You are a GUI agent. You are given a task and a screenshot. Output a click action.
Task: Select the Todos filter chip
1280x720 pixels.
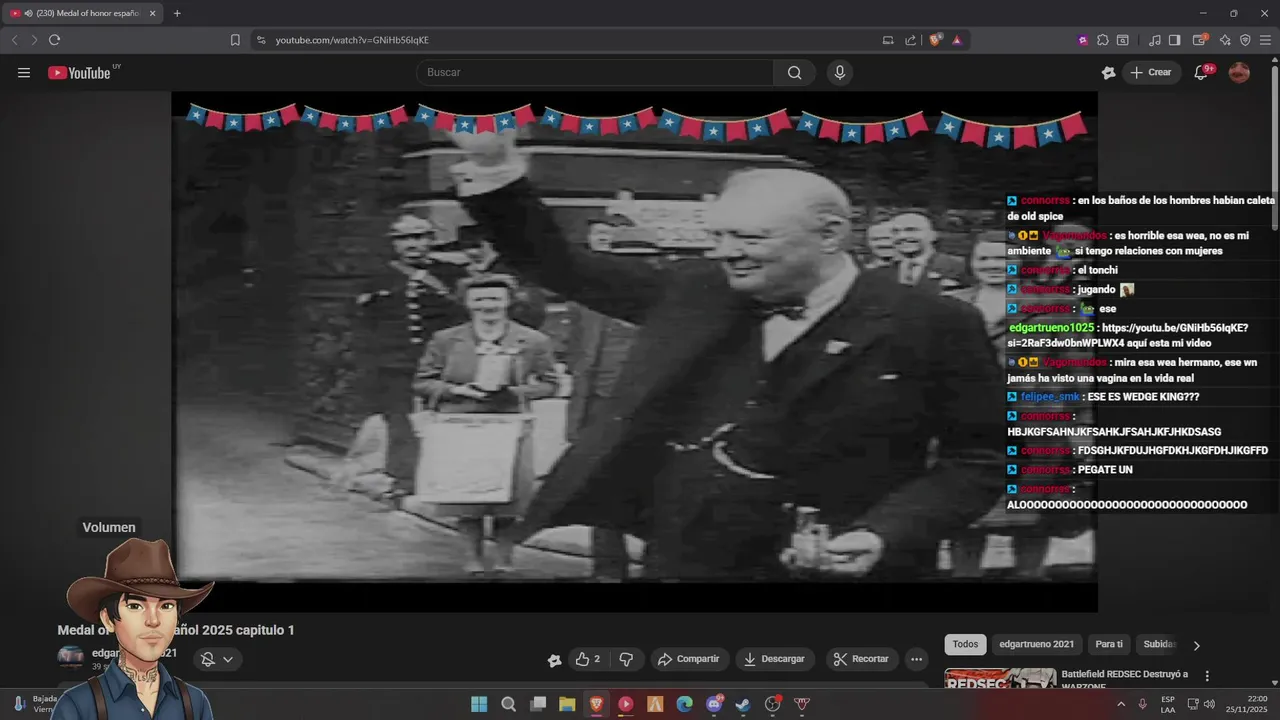[965, 645]
